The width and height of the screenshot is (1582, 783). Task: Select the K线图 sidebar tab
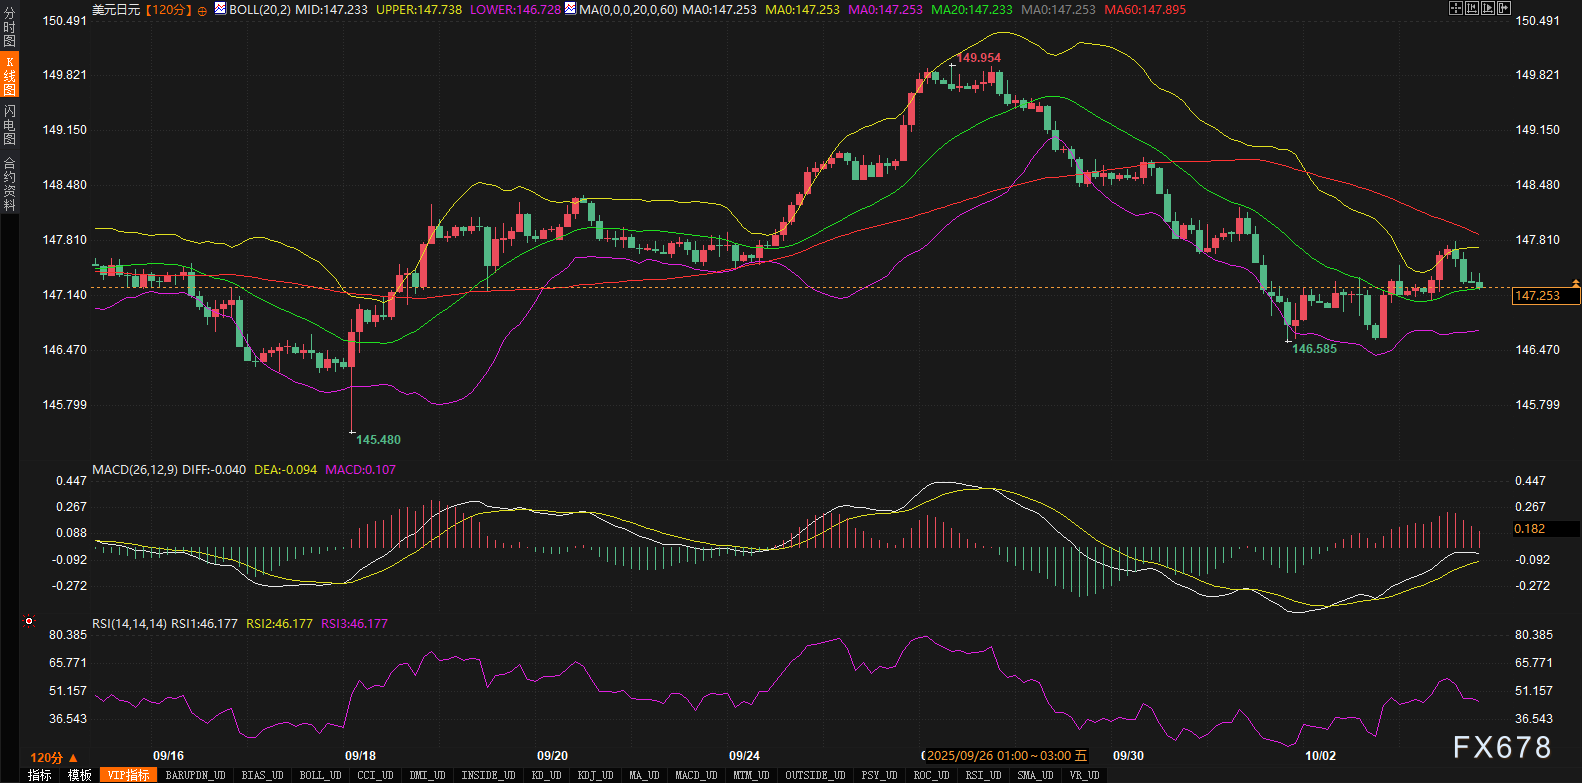[x=9, y=76]
